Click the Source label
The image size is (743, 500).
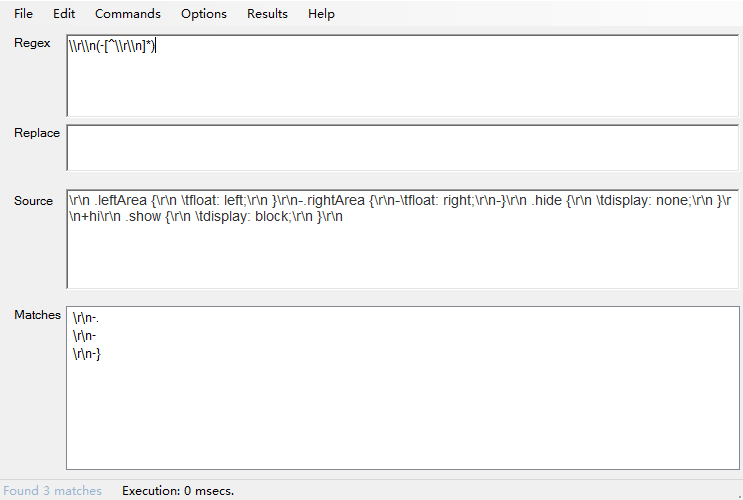tap(33, 201)
